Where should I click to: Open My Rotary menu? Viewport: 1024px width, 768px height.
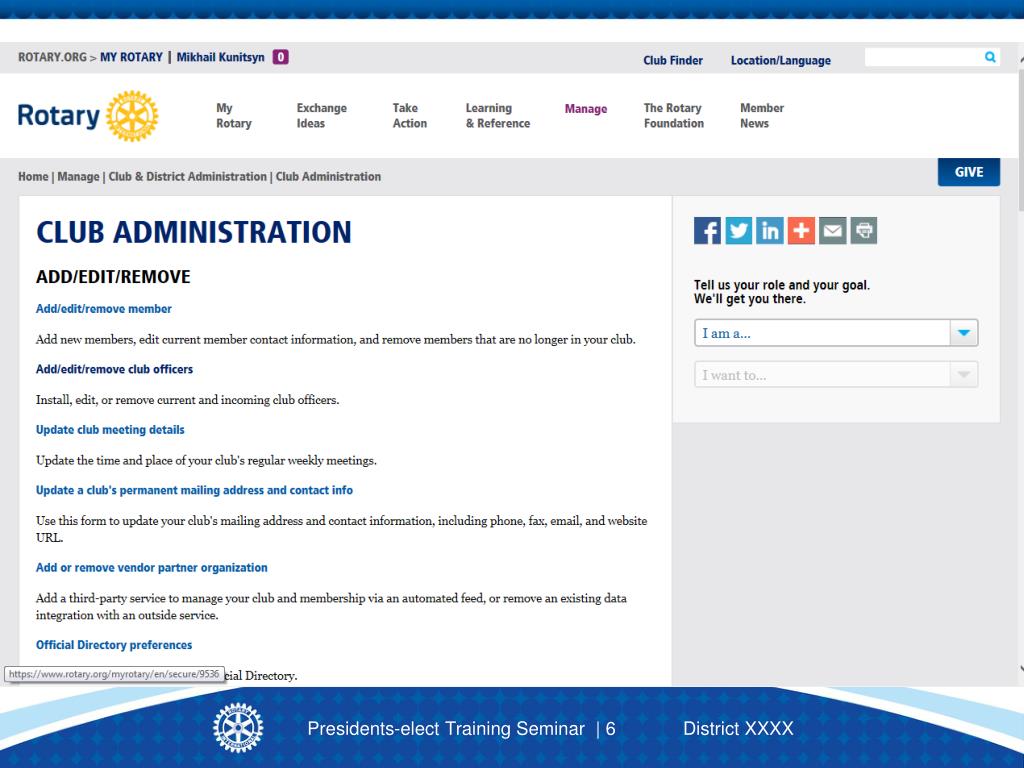coord(234,116)
